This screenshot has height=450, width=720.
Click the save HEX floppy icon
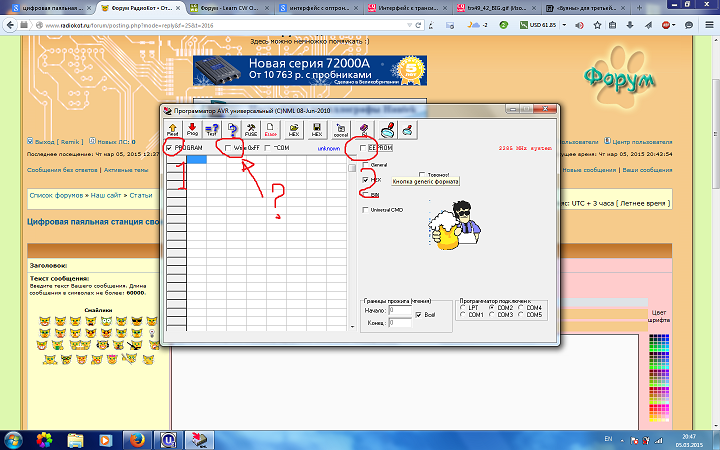317,129
